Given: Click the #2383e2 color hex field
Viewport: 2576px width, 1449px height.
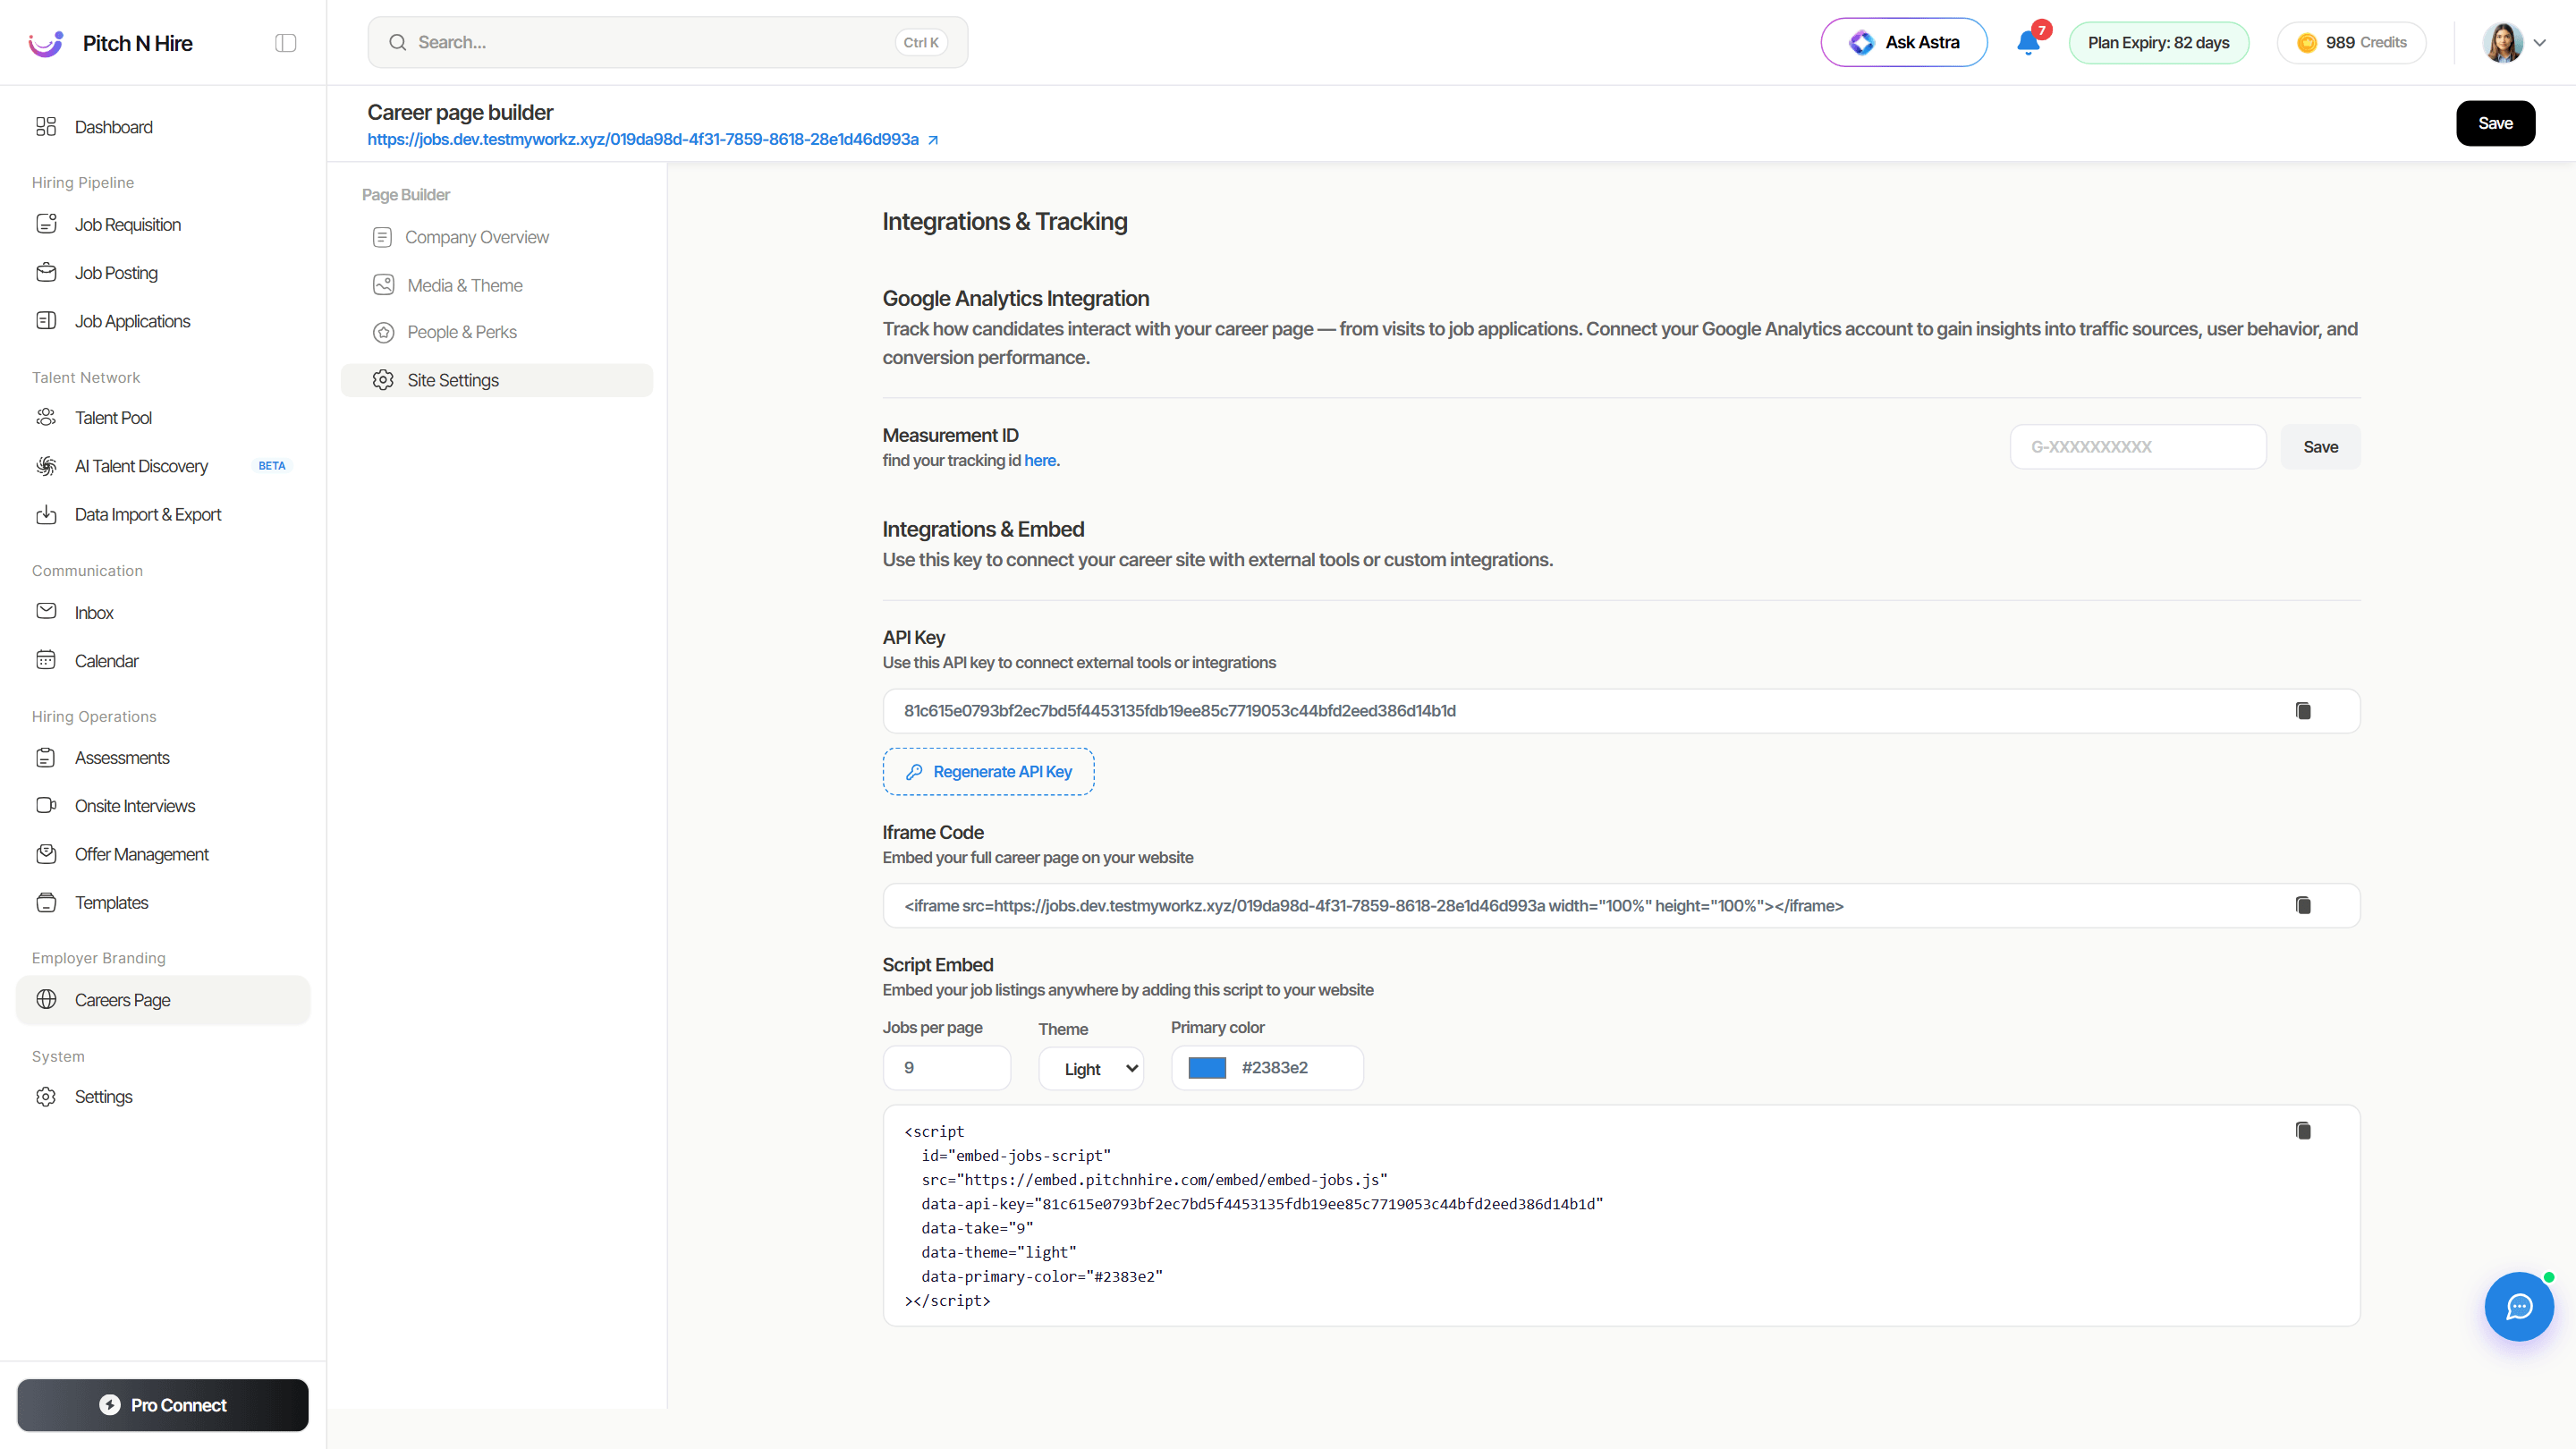Looking at the screenshot, I should (x=1275, y=1068).
